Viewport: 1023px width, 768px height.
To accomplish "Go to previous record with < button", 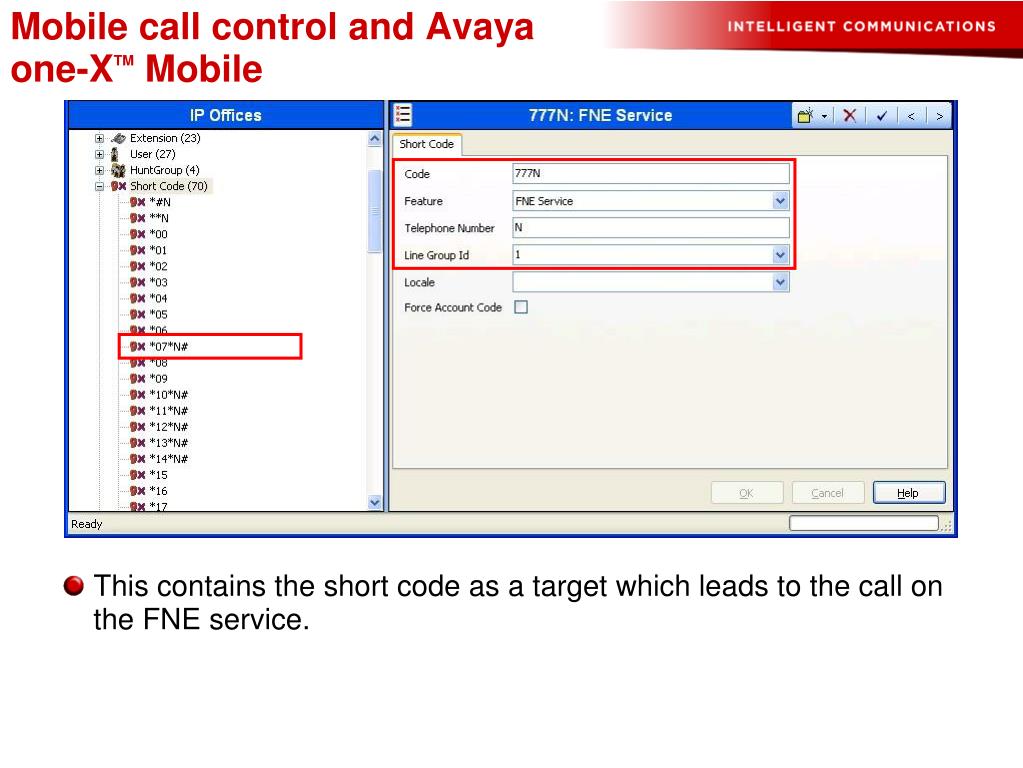I will [911, 116].
